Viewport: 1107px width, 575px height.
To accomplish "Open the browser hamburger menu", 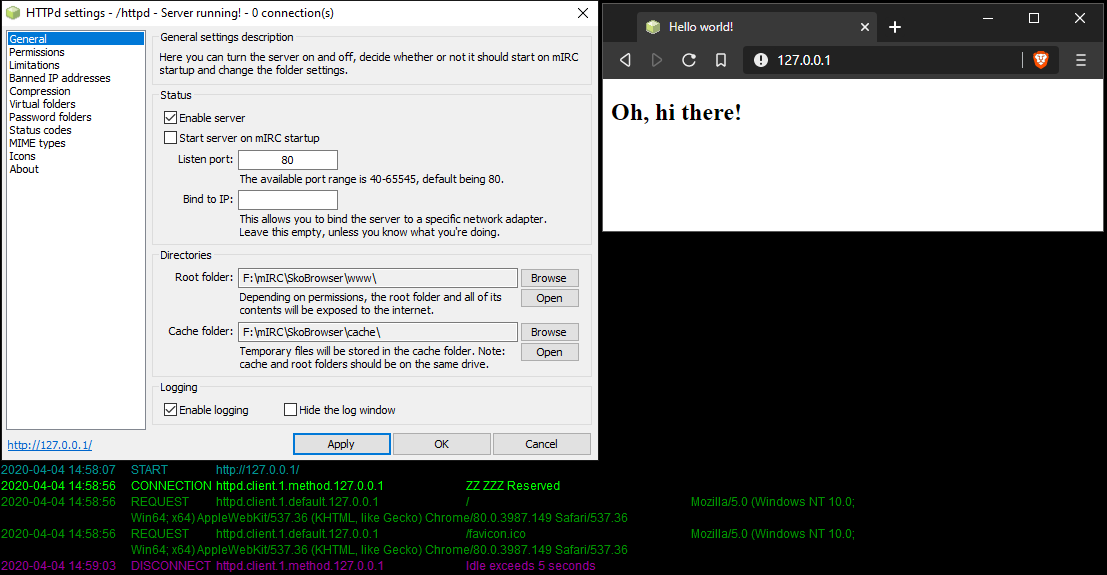I will click(x=1080, y=60).
